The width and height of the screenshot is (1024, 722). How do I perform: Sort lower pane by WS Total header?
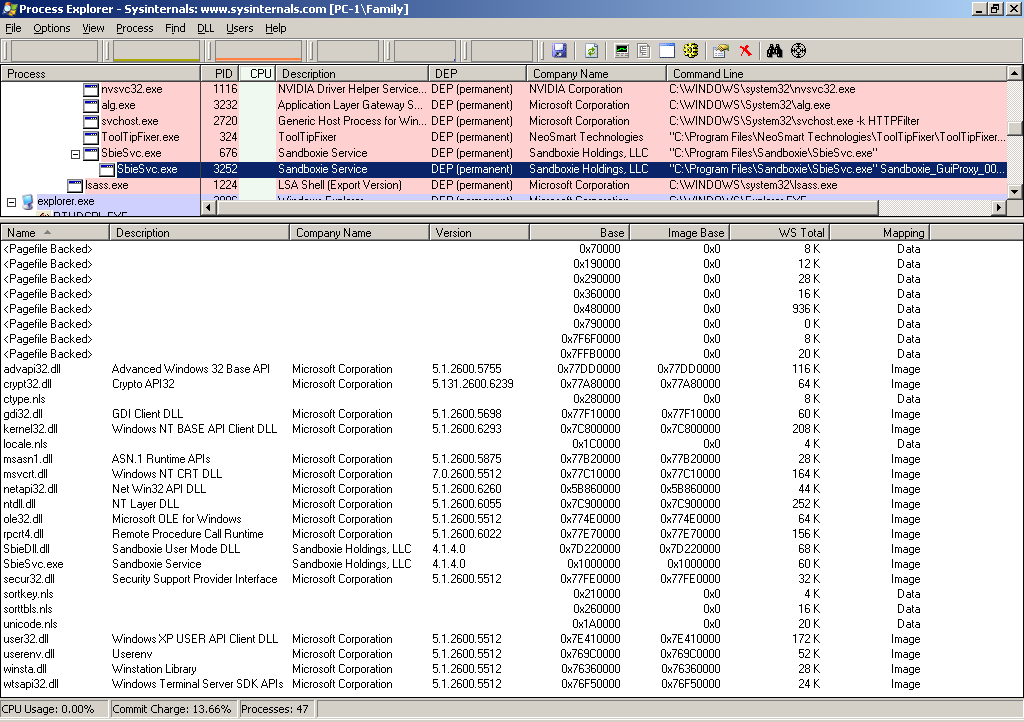click(x=779, y=233)
